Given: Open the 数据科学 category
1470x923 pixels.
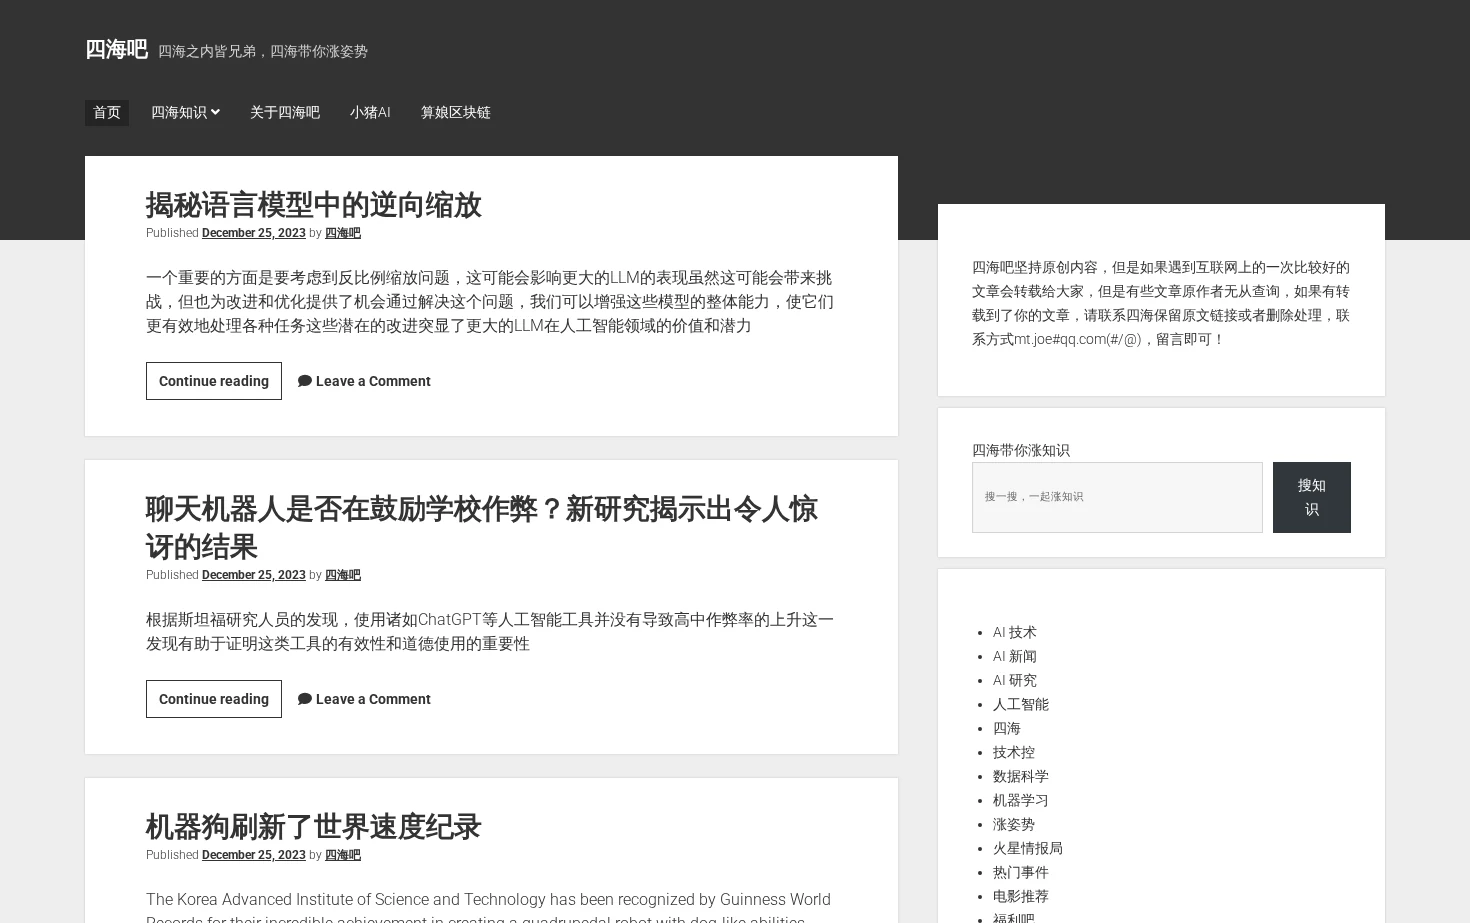Looking at the screenshot, I should tap(1020, 776).
